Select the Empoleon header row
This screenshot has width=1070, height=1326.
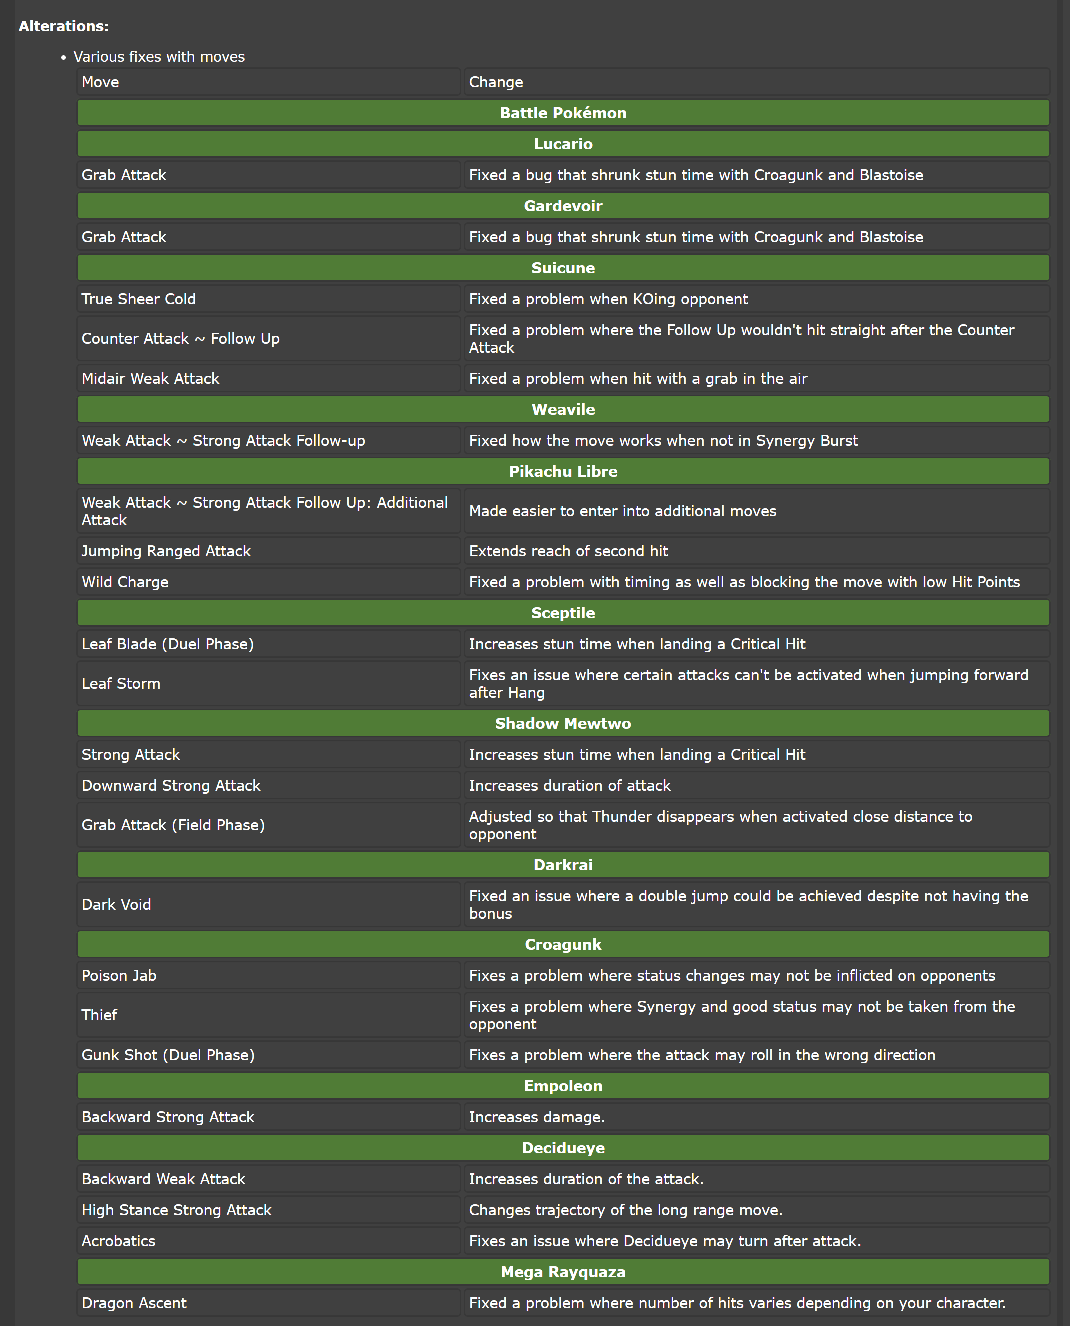pos(563,1086)
